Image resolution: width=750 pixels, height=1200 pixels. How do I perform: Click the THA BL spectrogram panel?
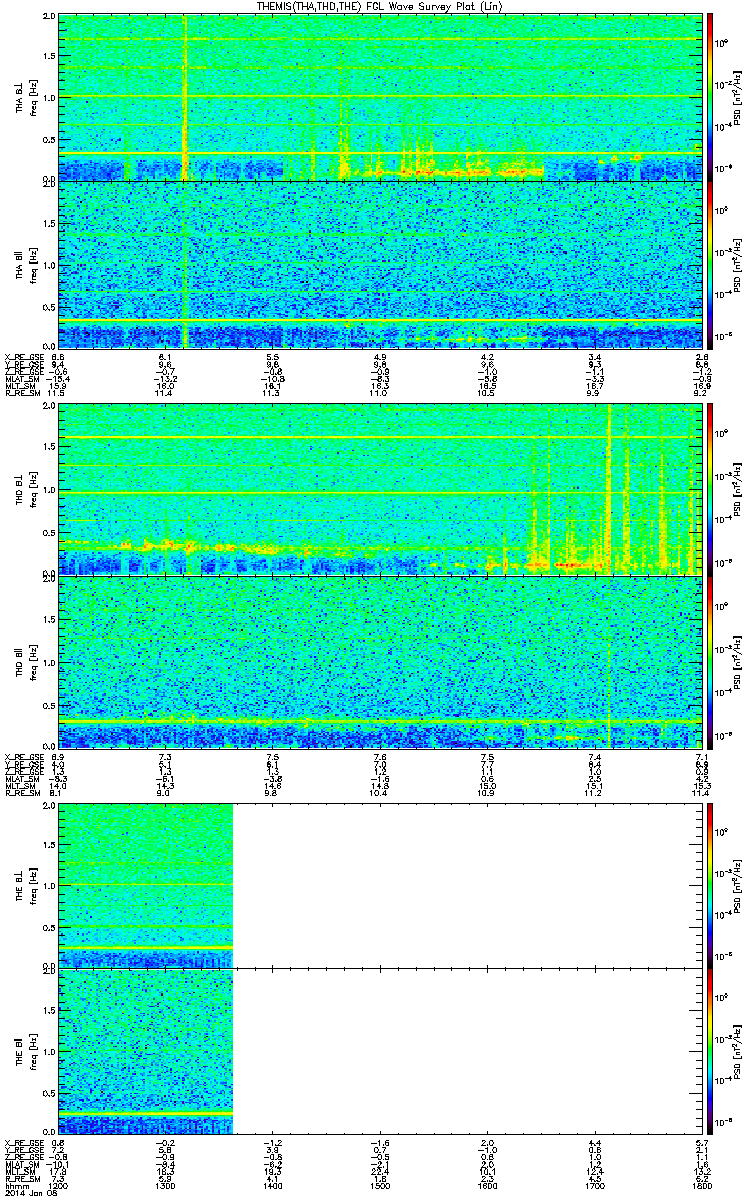pos(378,97)
